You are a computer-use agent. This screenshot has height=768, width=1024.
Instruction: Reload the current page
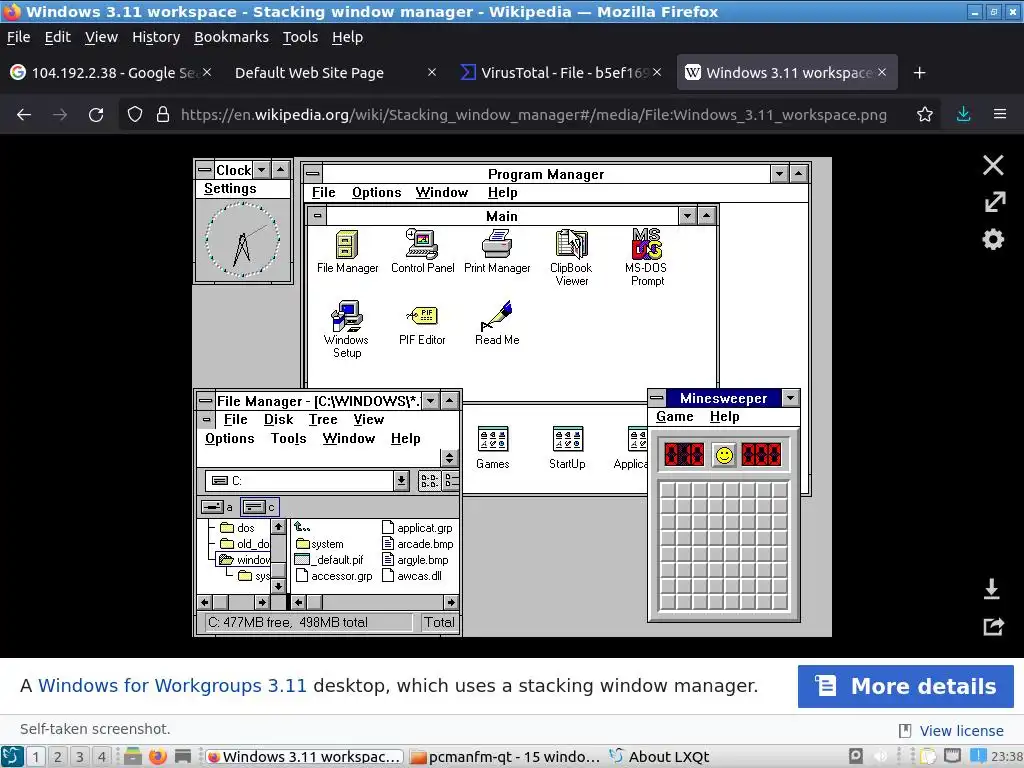pos(96,115)
